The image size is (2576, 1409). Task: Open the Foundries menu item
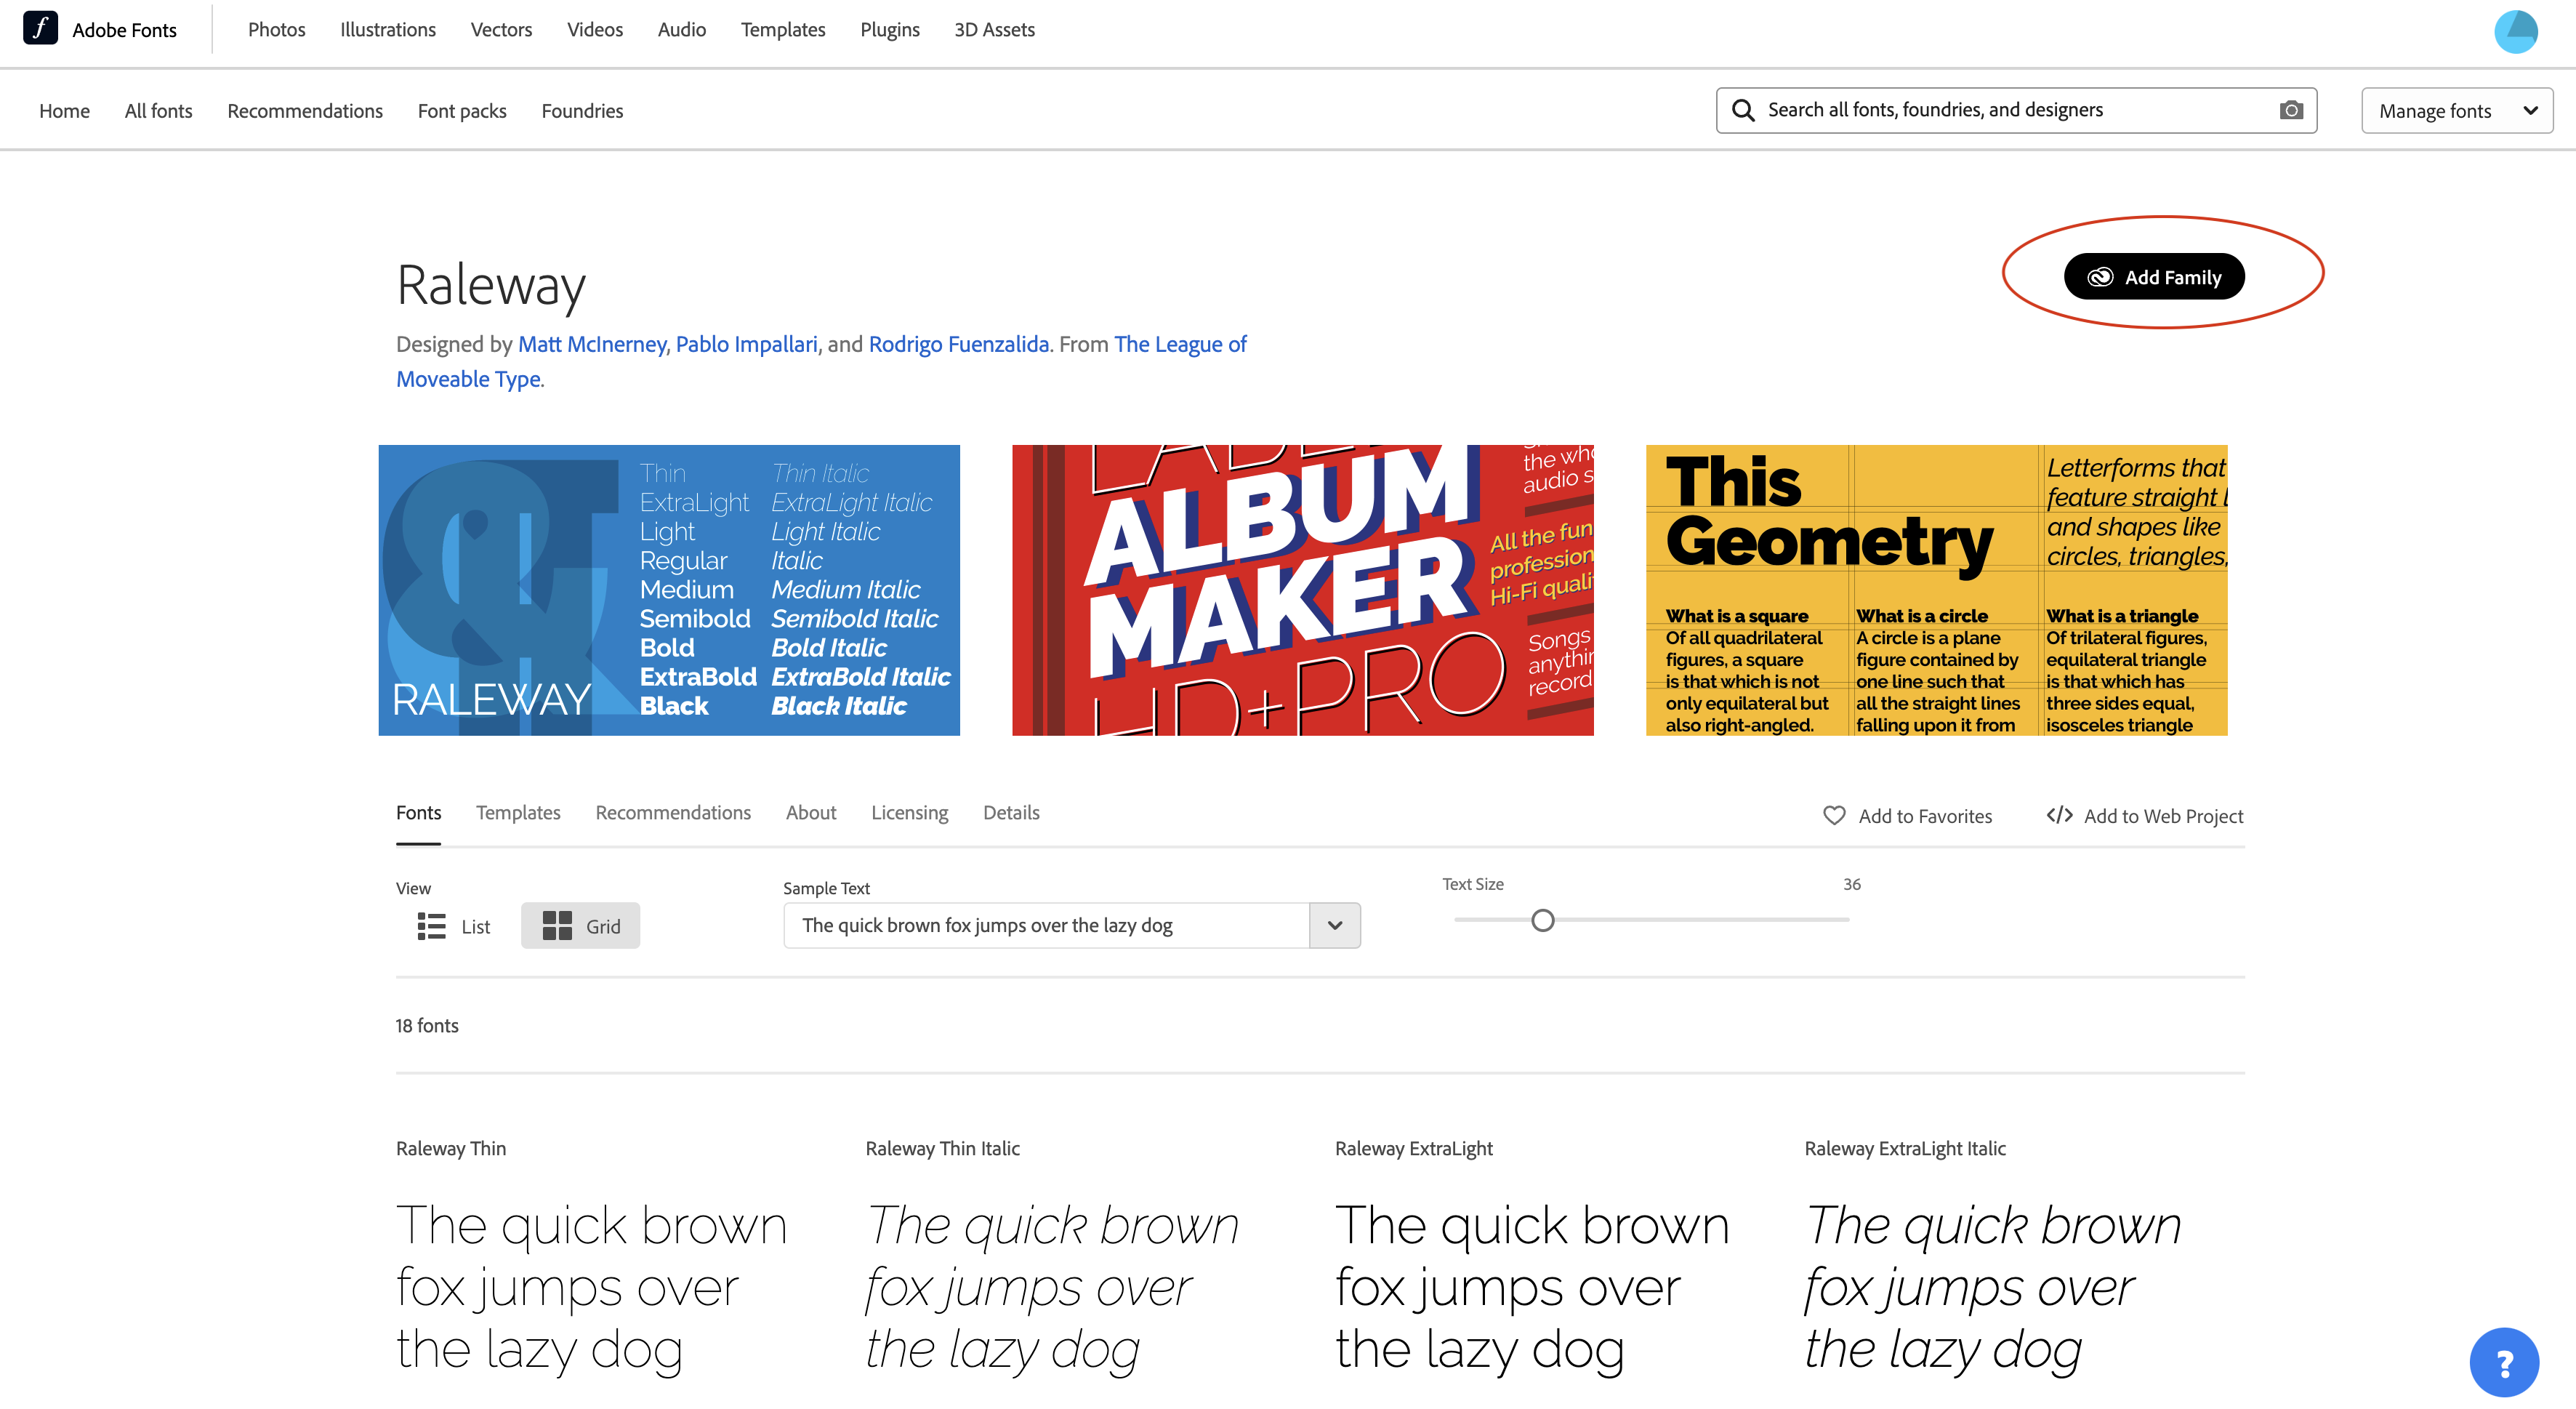tap(582, 110)
